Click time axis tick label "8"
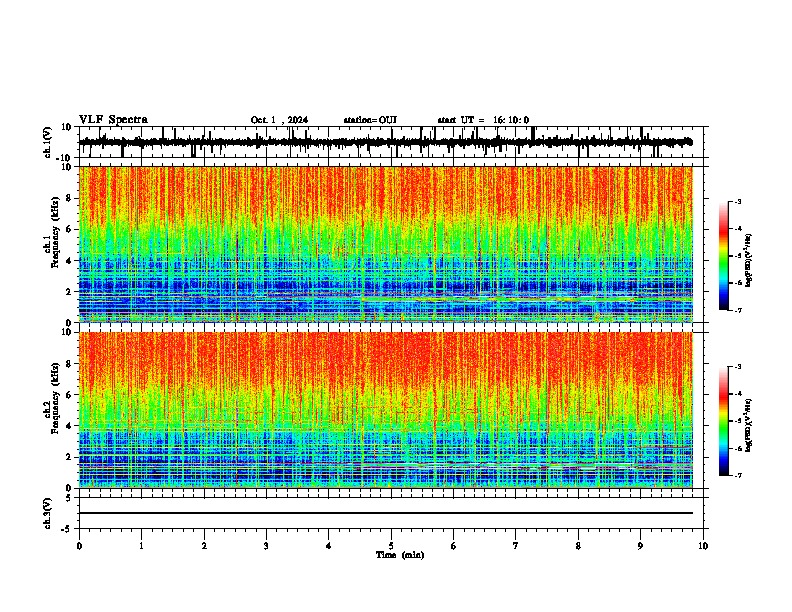Image resolution: width=792 pixels, height=612 pixels. (x=578, y=546)
